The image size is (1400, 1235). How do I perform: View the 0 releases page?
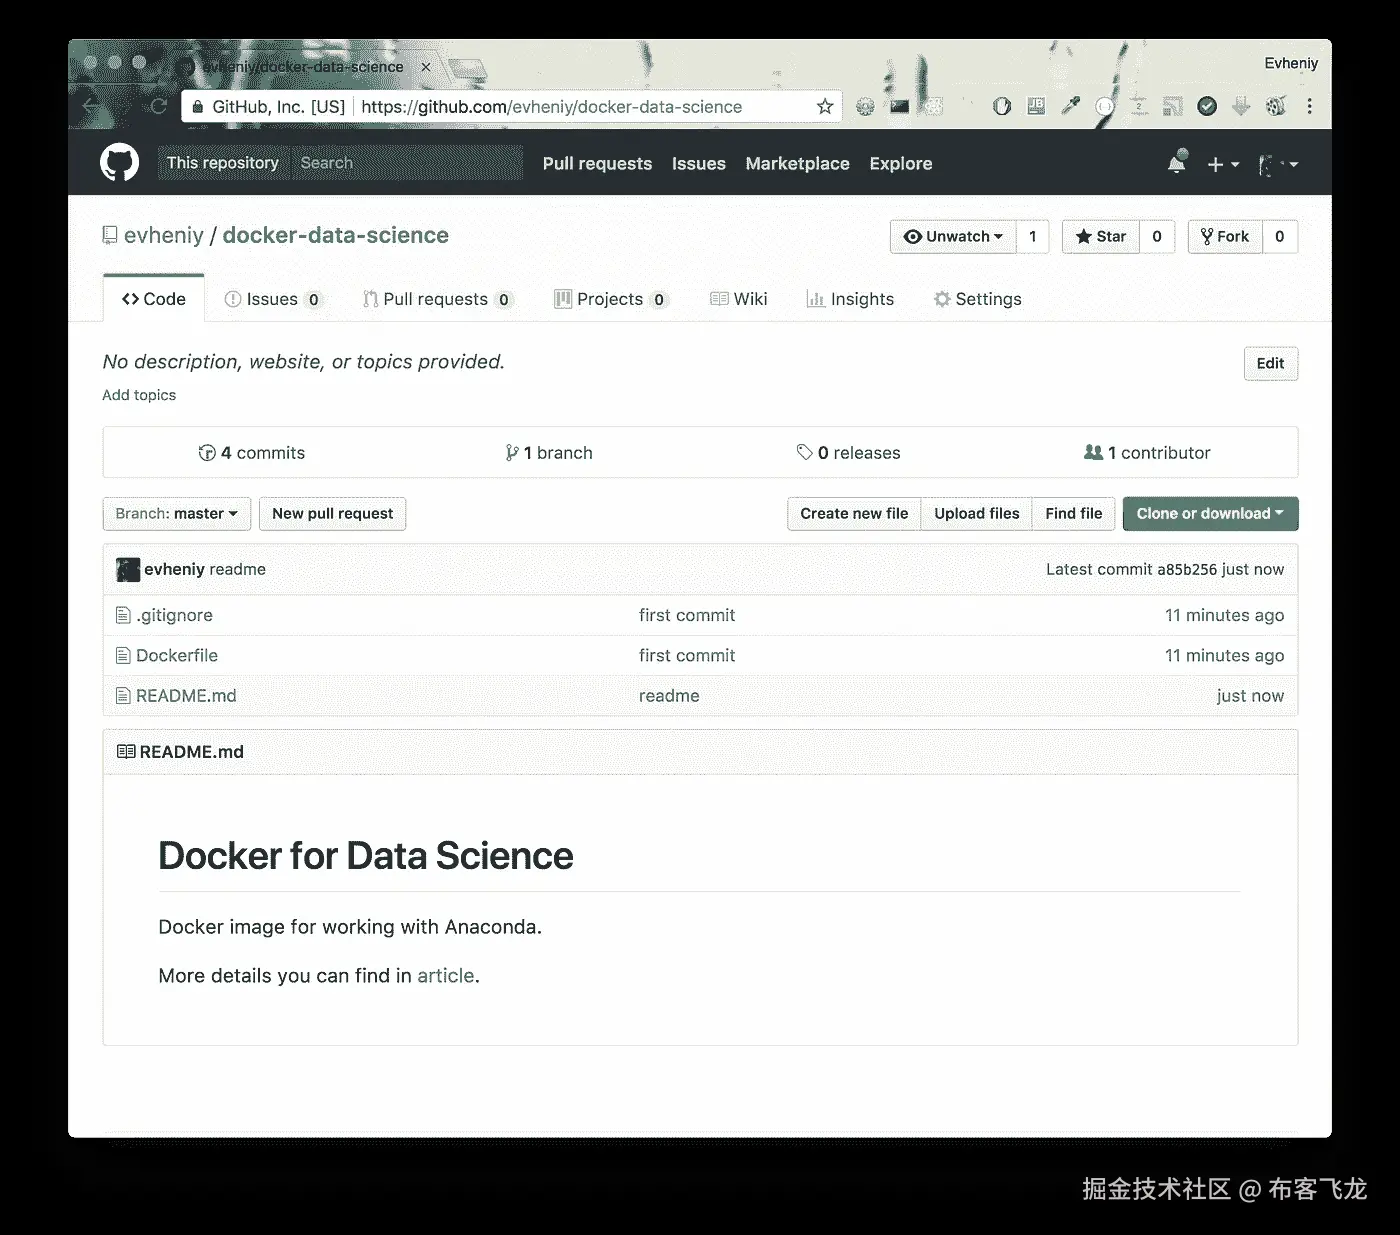click(848, 453)
